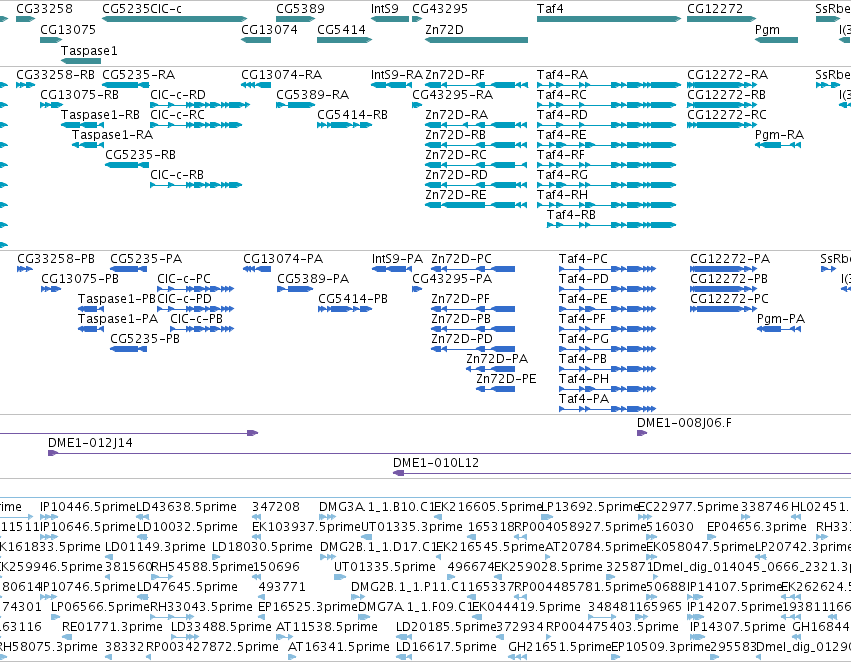This screenshot has height=662, width=851.
Task: Select protein CG12272-PB
Action: 729,279
